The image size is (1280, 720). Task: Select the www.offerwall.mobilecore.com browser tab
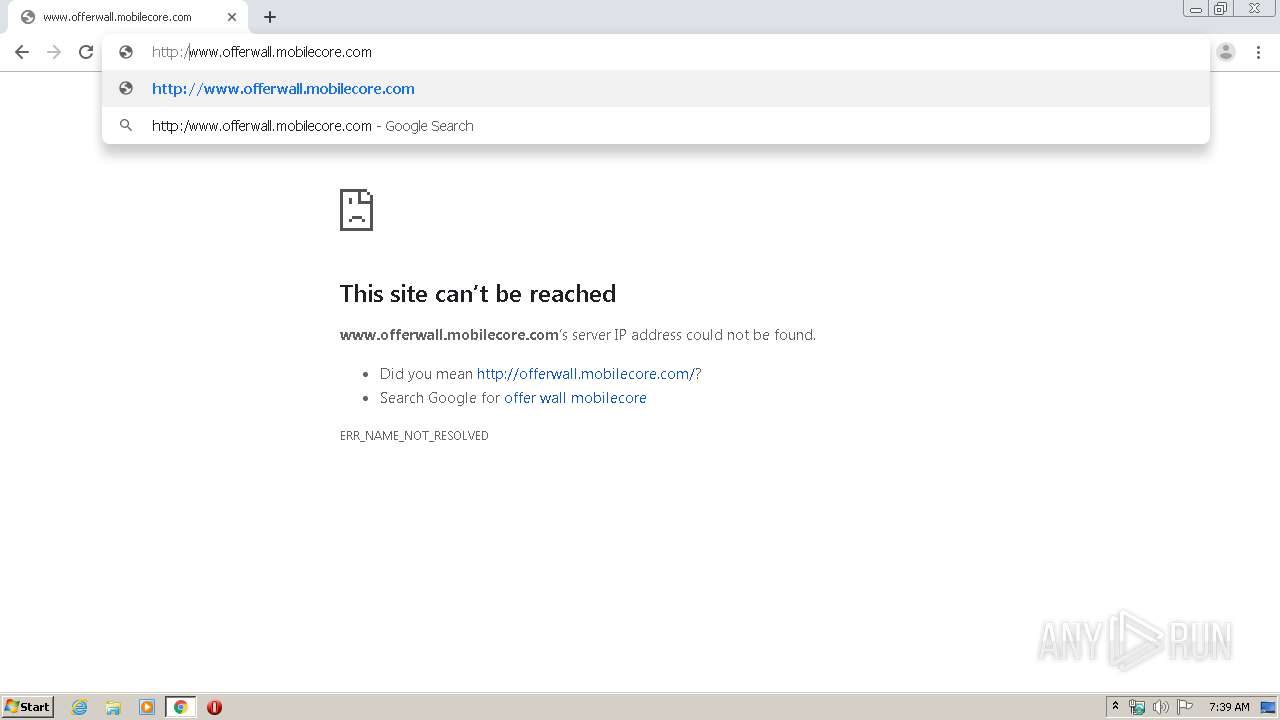coord(128,17)
